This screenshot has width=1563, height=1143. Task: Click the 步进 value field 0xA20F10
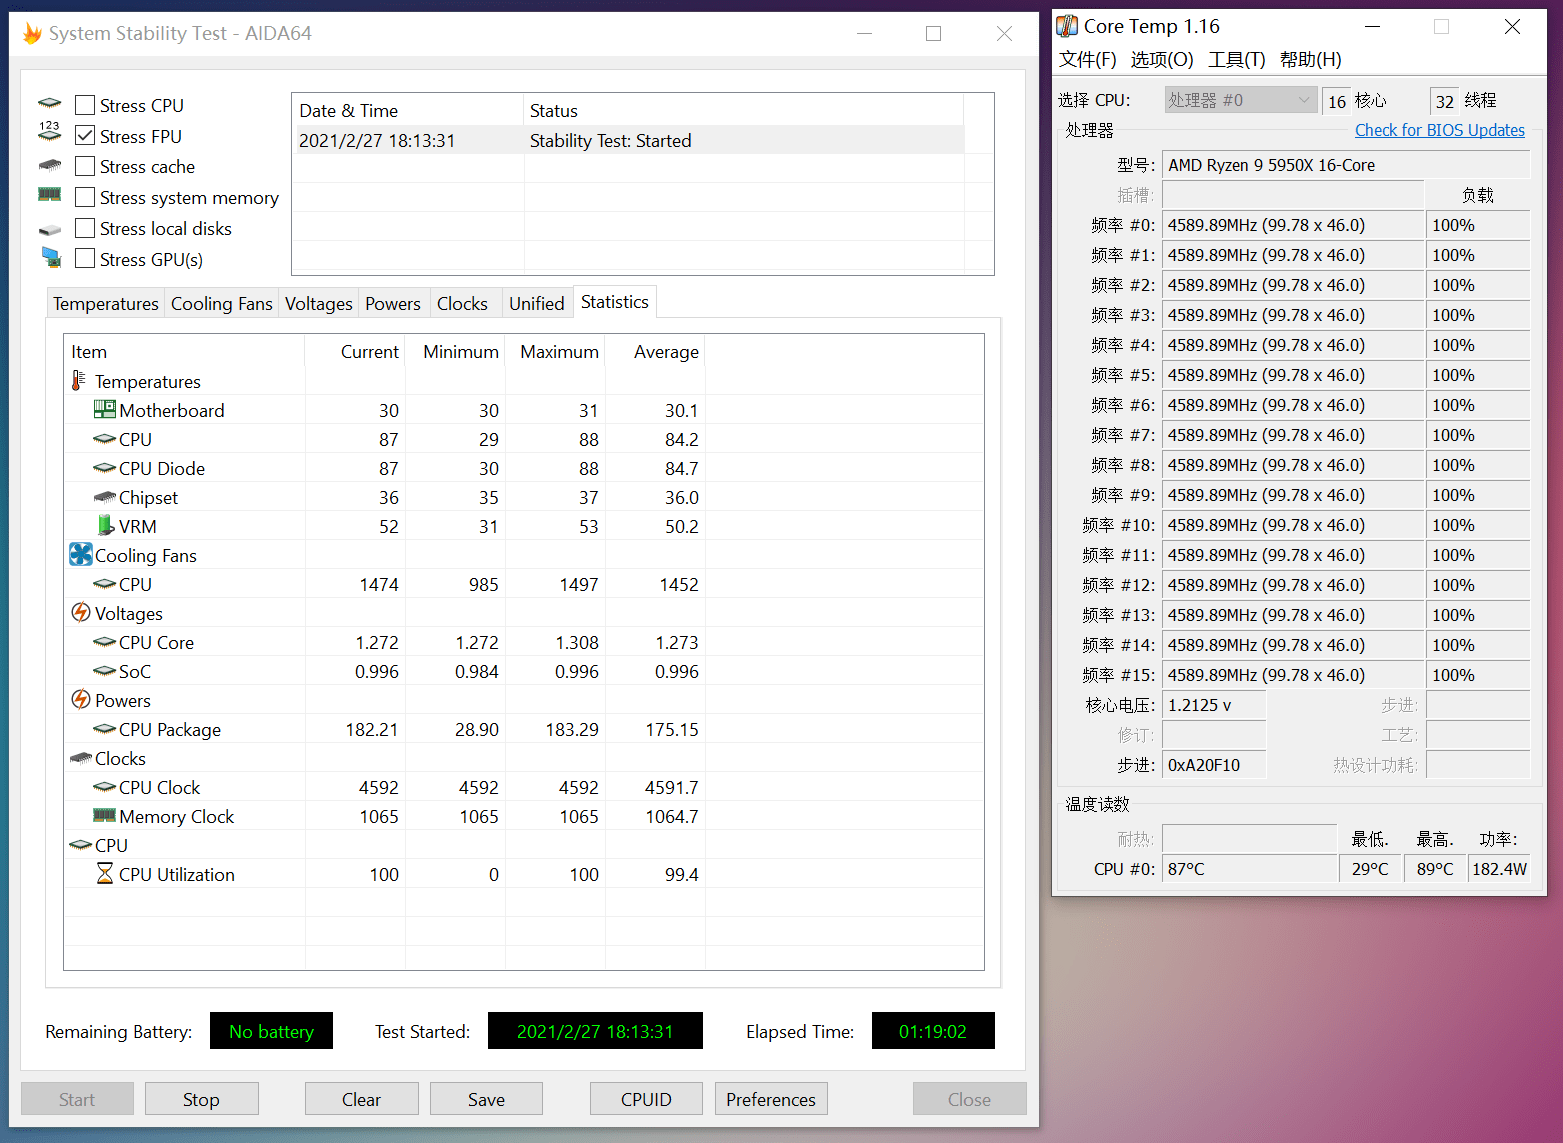pos(1215,765)
